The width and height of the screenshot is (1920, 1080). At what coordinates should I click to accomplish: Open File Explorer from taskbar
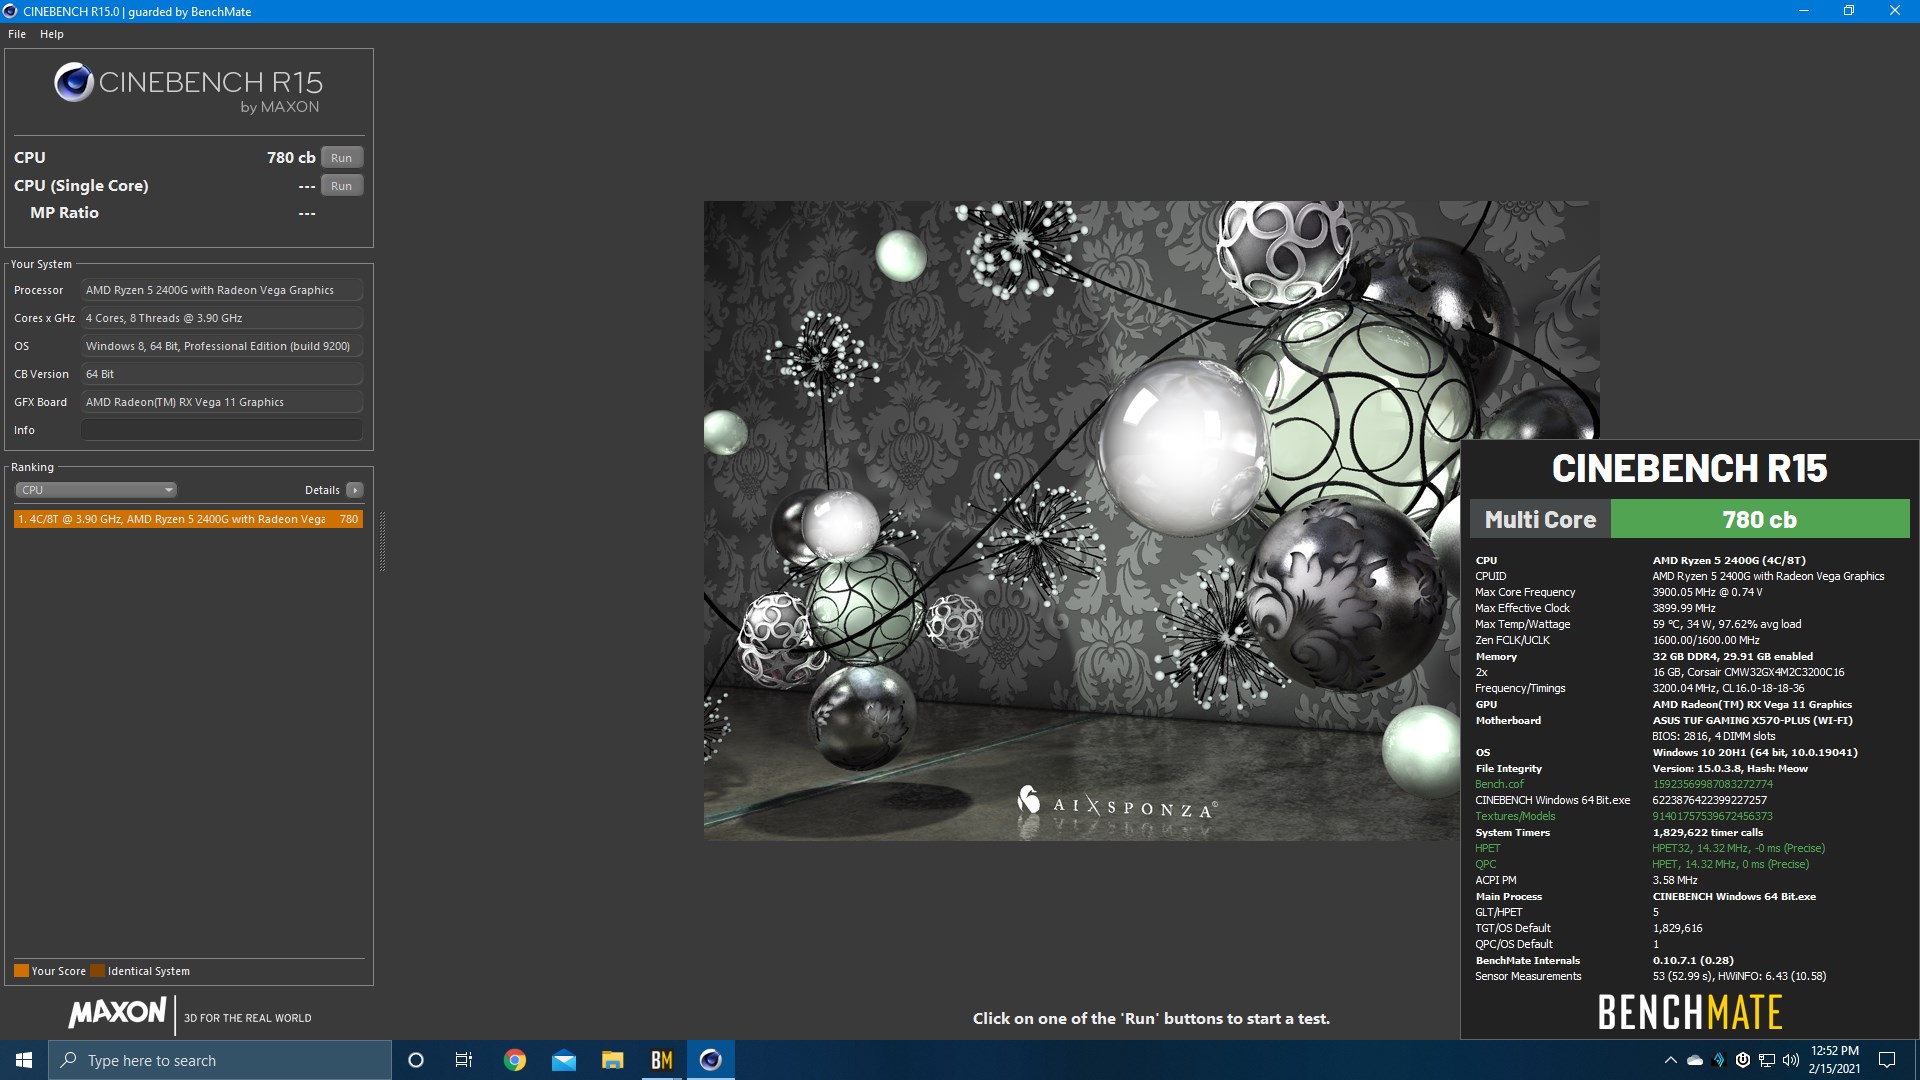(x=613, y=1060)
